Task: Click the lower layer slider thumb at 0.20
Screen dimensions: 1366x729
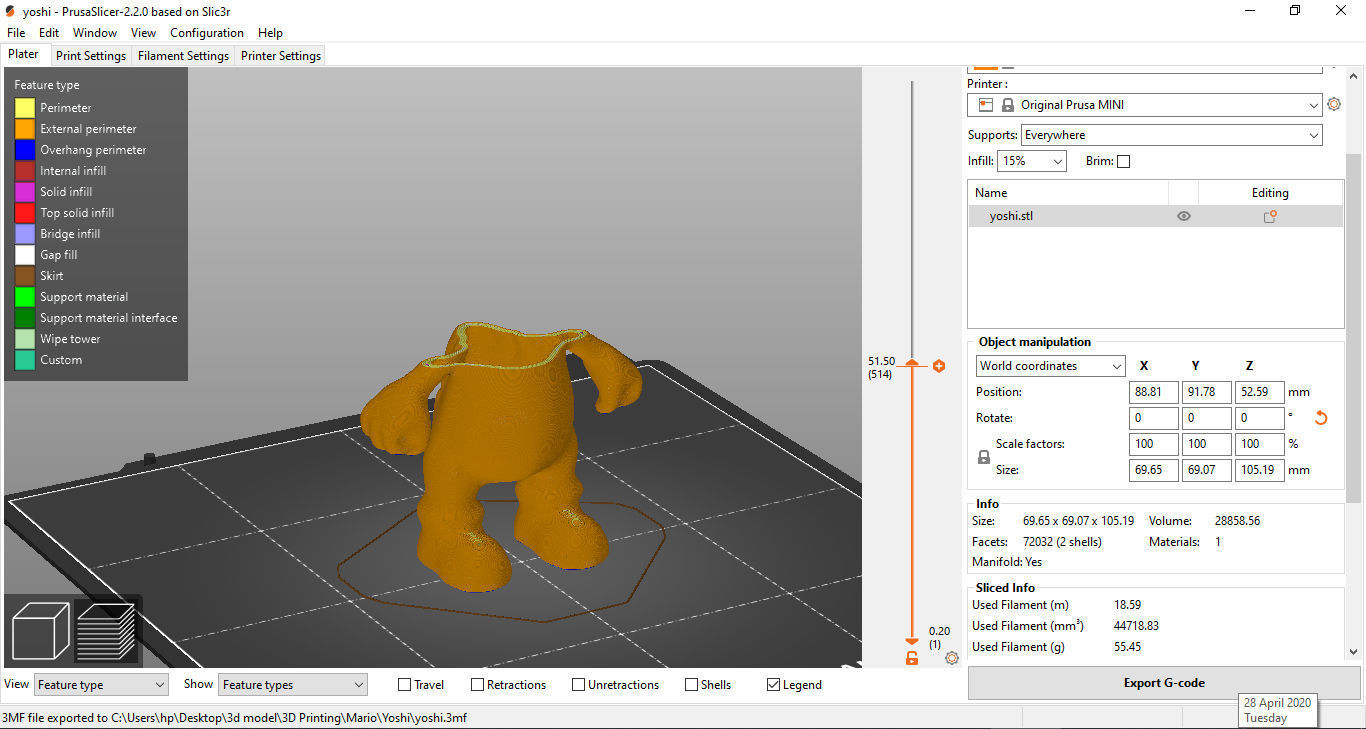Action: 912,642
